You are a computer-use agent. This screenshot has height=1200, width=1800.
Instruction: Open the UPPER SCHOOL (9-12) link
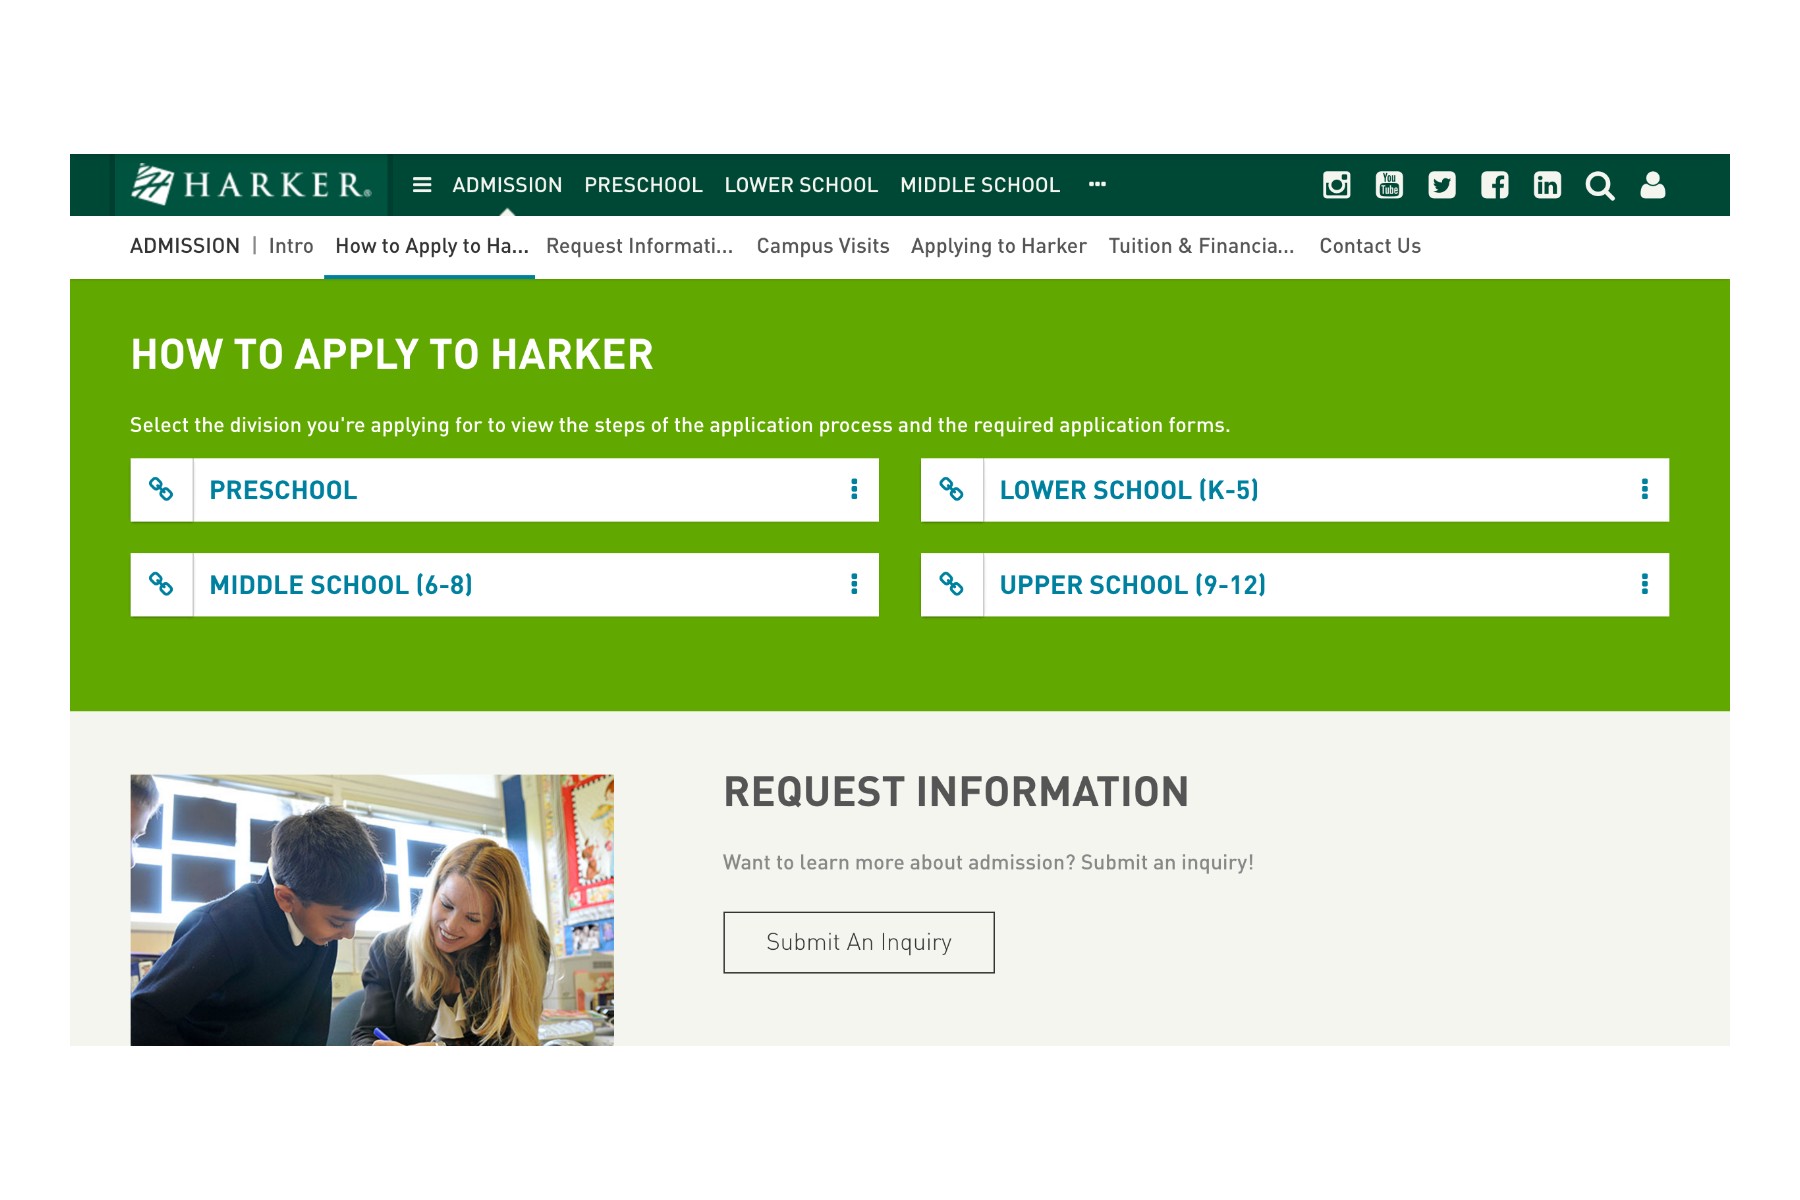[1133, 585]
